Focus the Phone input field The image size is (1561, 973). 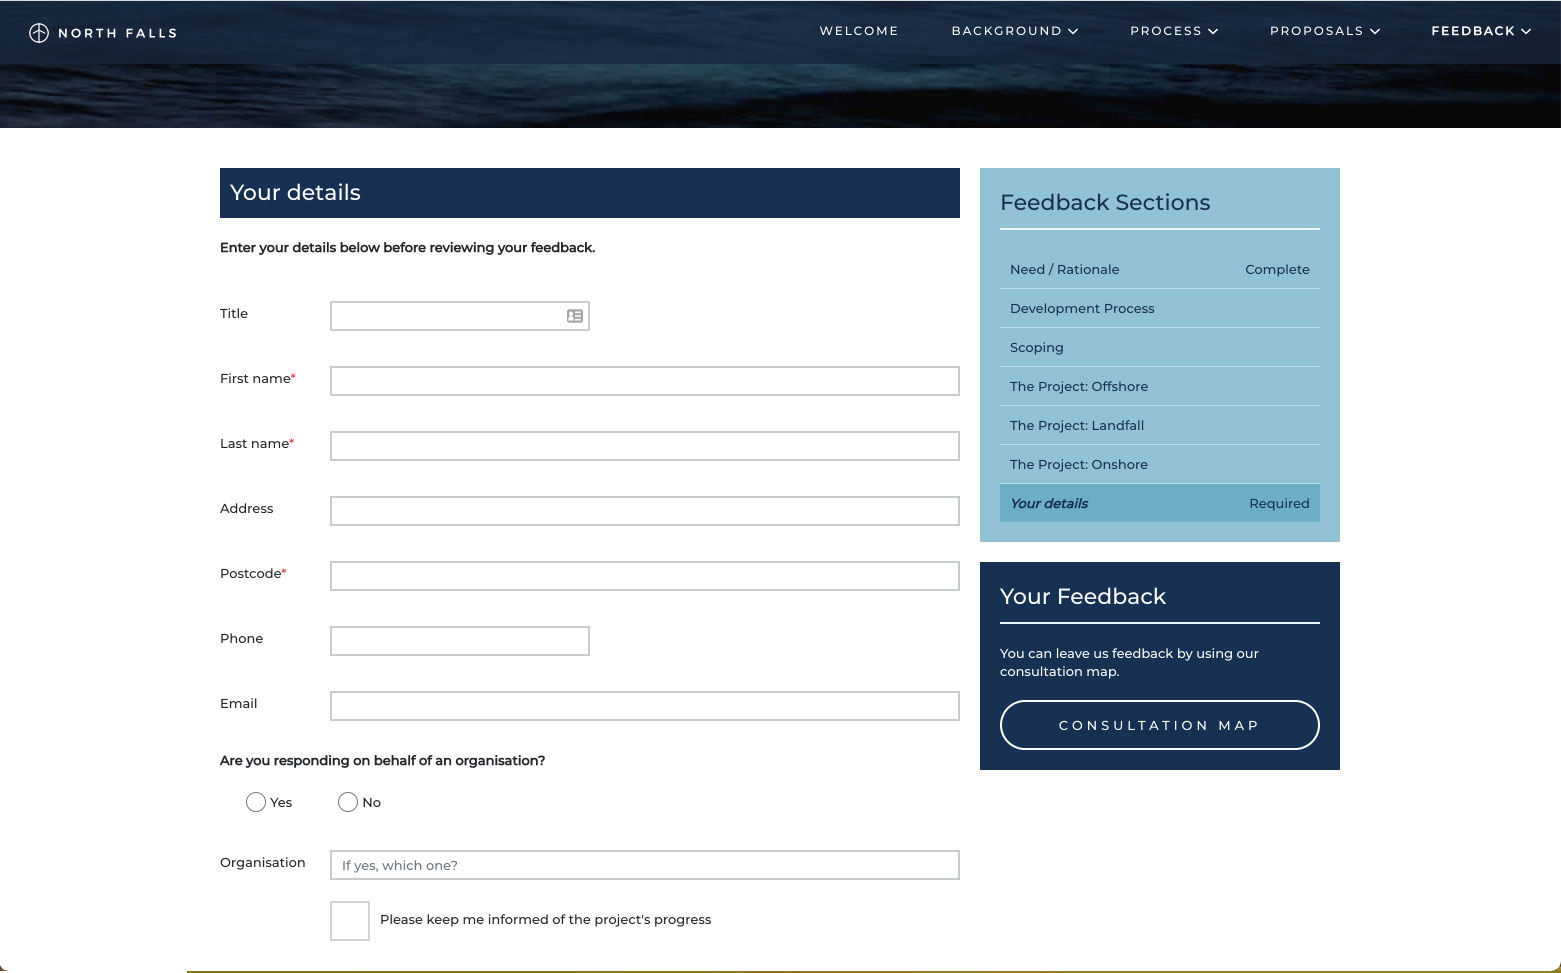coord(460,641)
